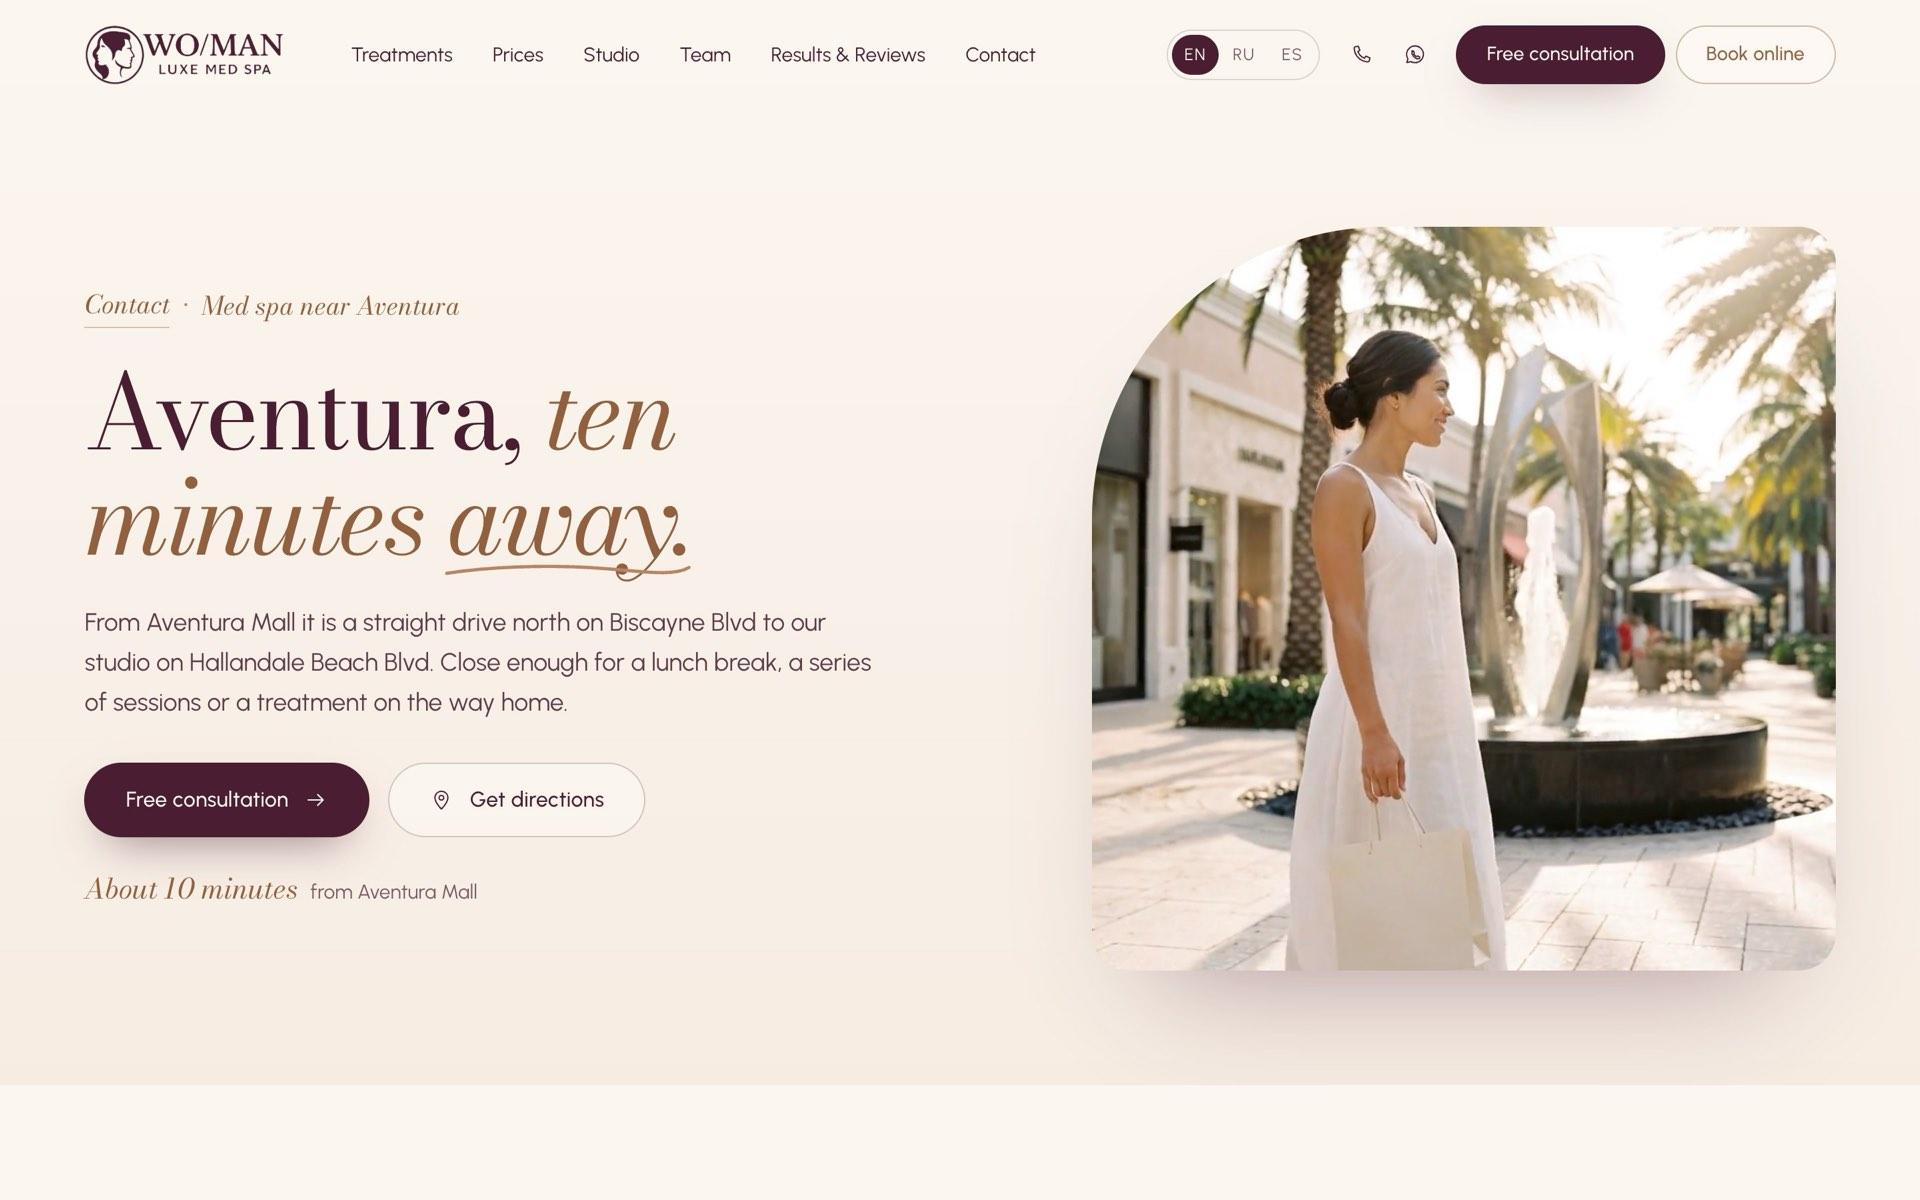This screenshot has width=1920, height=1200.
Task: Open the Contact nav link
Action: pos(1000,55)
